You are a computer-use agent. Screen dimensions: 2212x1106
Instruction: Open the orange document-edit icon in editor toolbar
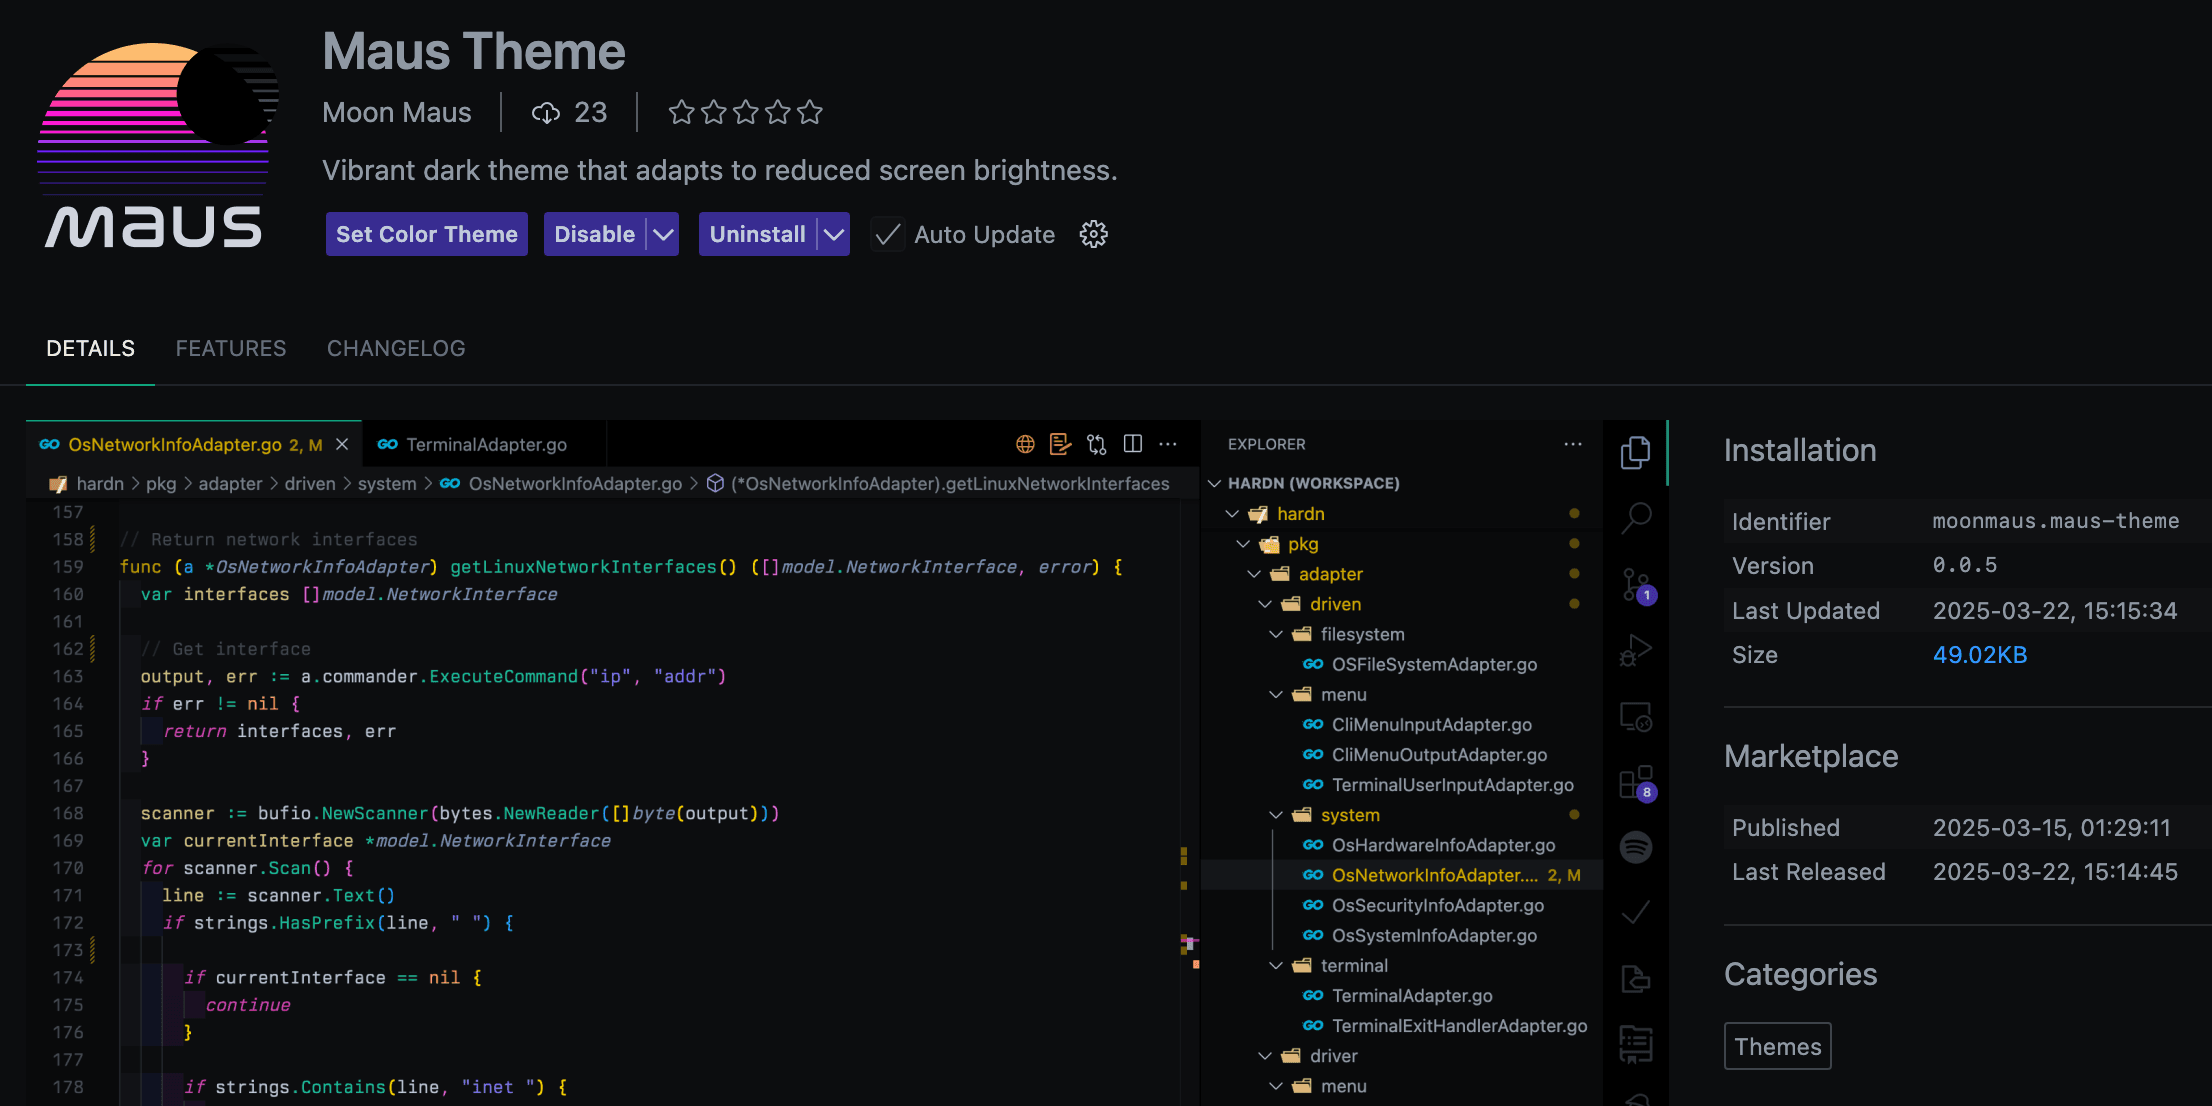pyautogui.click(x=1060, y=444)
